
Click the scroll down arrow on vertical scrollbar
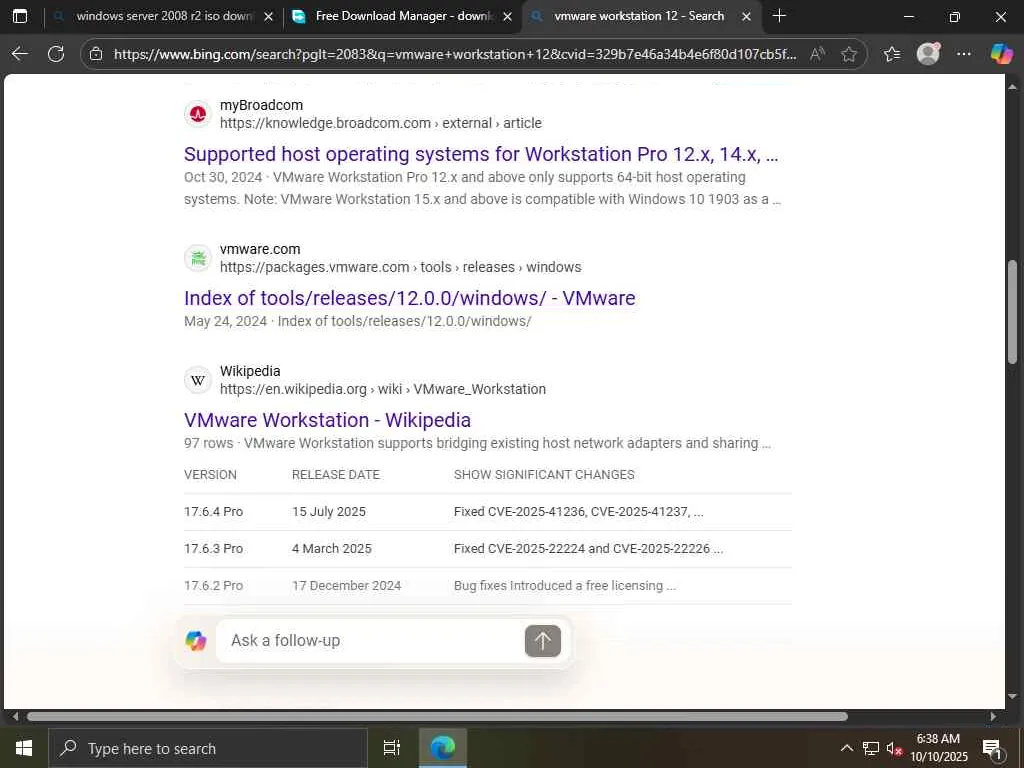(x=1012, y=696)
